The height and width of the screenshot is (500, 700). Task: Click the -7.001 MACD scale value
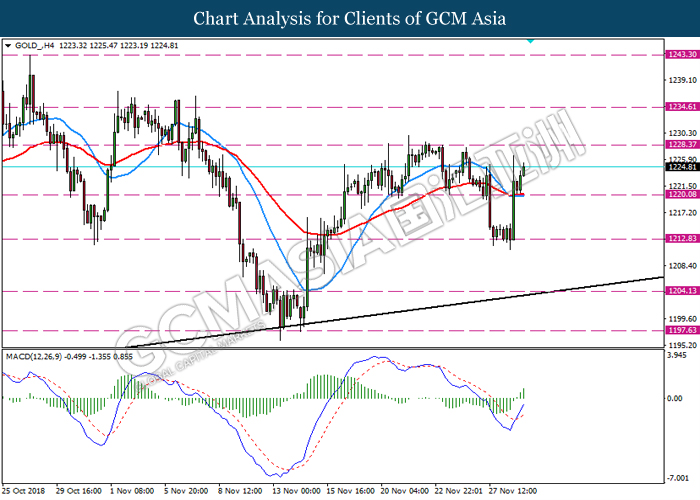pyautogui.click(x=678, y=478)
